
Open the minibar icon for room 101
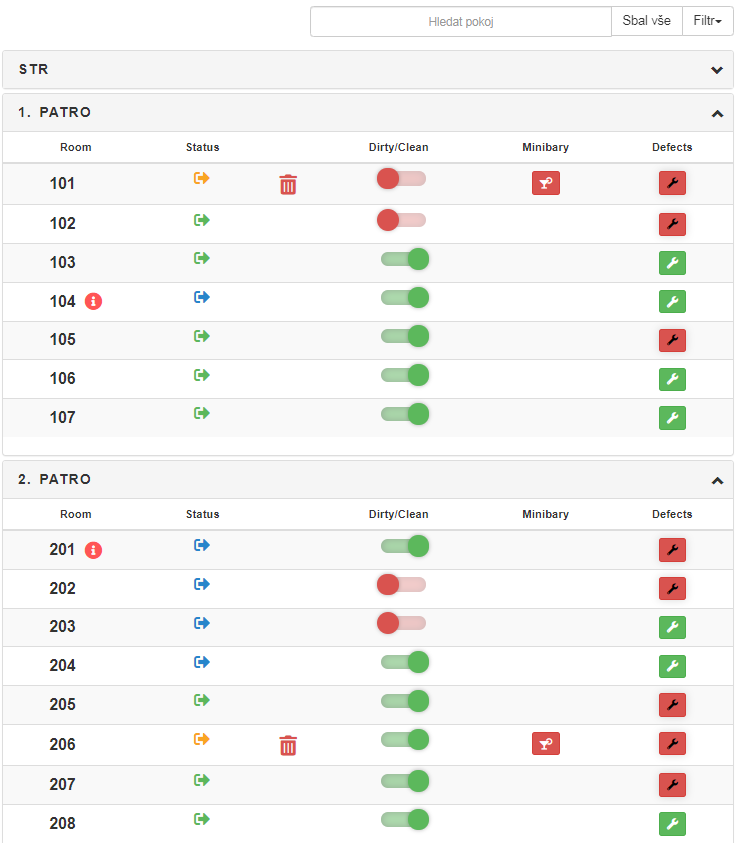tap(545, 183)
